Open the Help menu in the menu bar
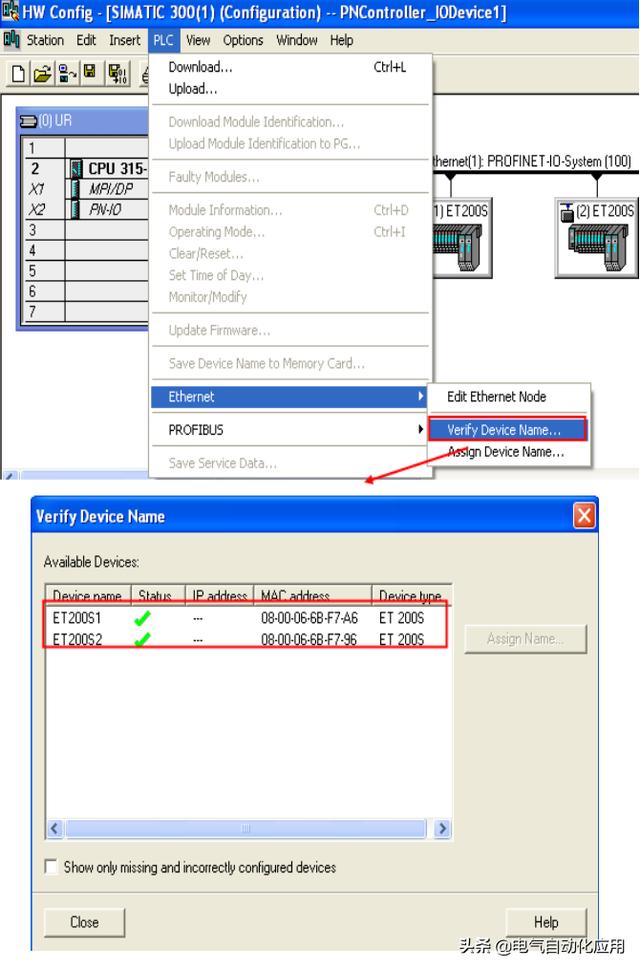640x969 pixels. tap(341, 40)
